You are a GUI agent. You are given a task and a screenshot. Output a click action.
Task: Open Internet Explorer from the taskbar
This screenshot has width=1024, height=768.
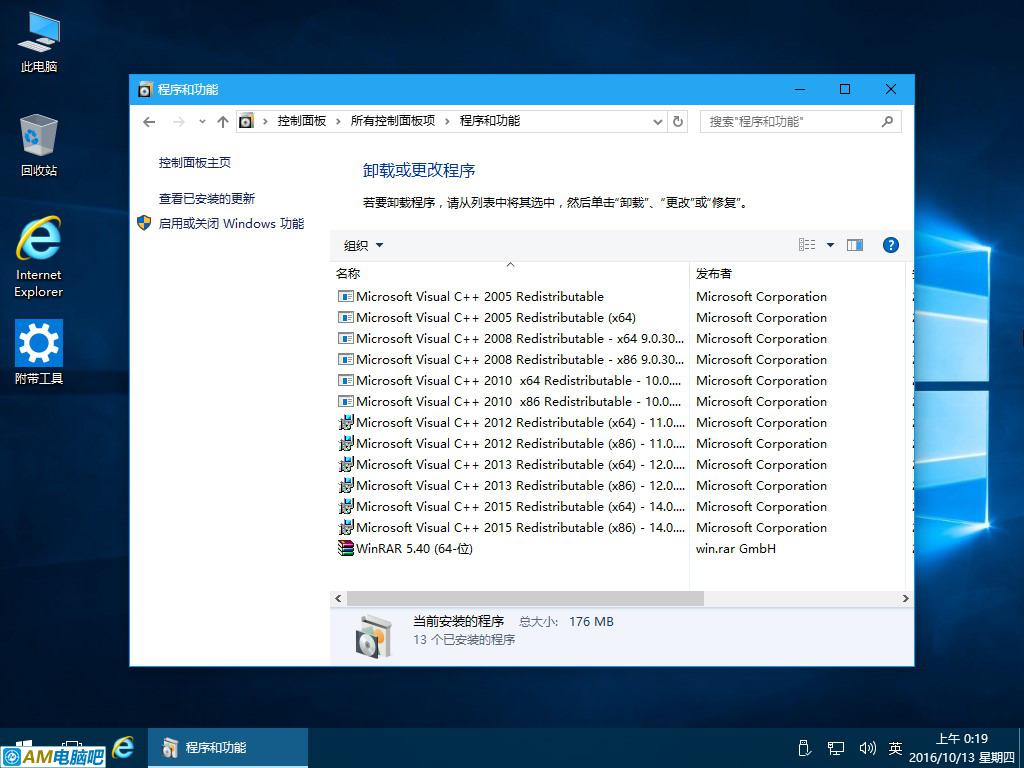tap(123, 747)
